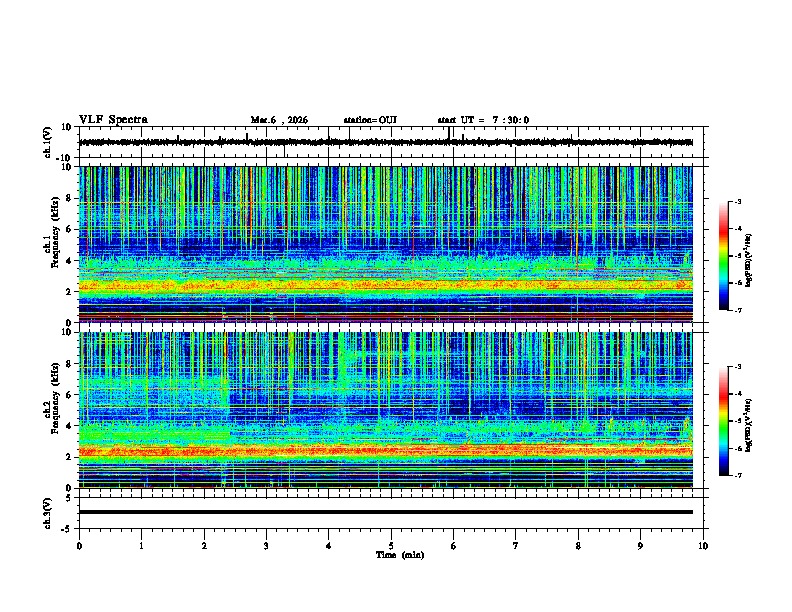
Task: Click the time axis tick label "1"
Action: [141, 546]
